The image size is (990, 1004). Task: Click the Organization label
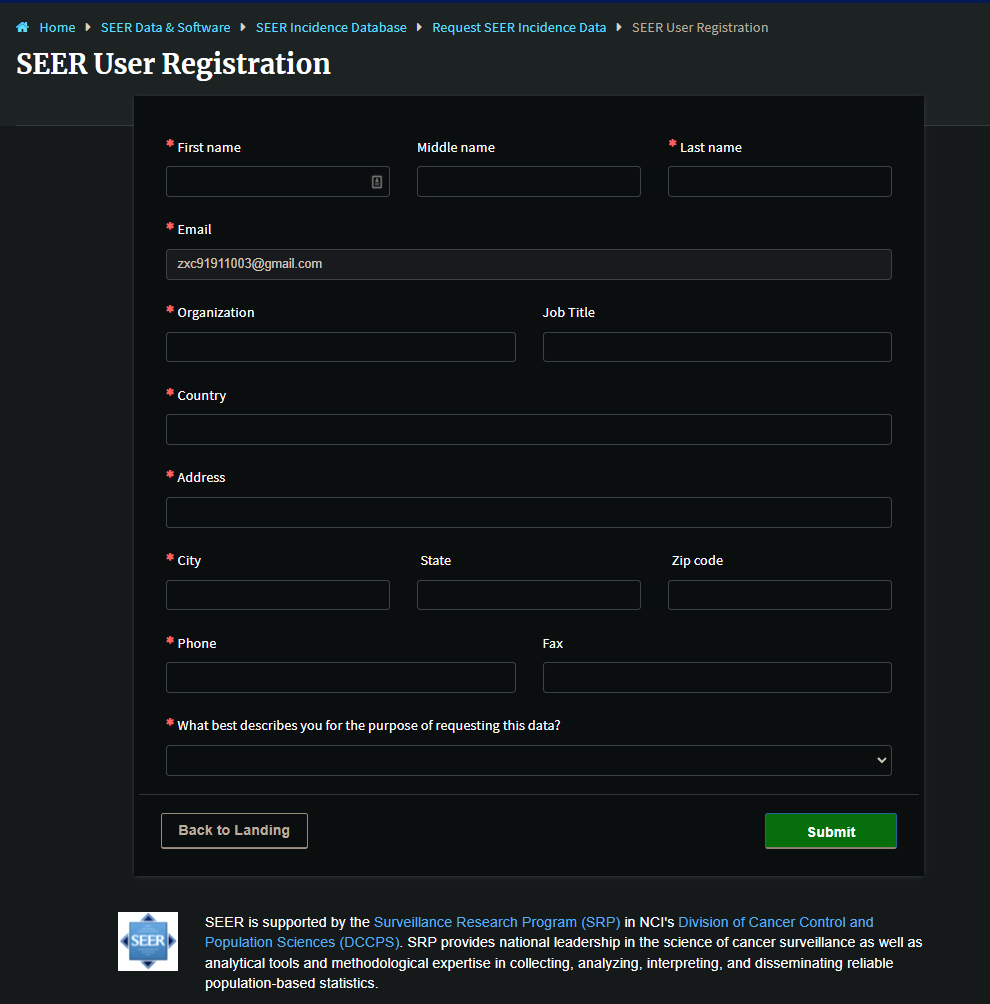pyautogui.click(x=216, y=312)
